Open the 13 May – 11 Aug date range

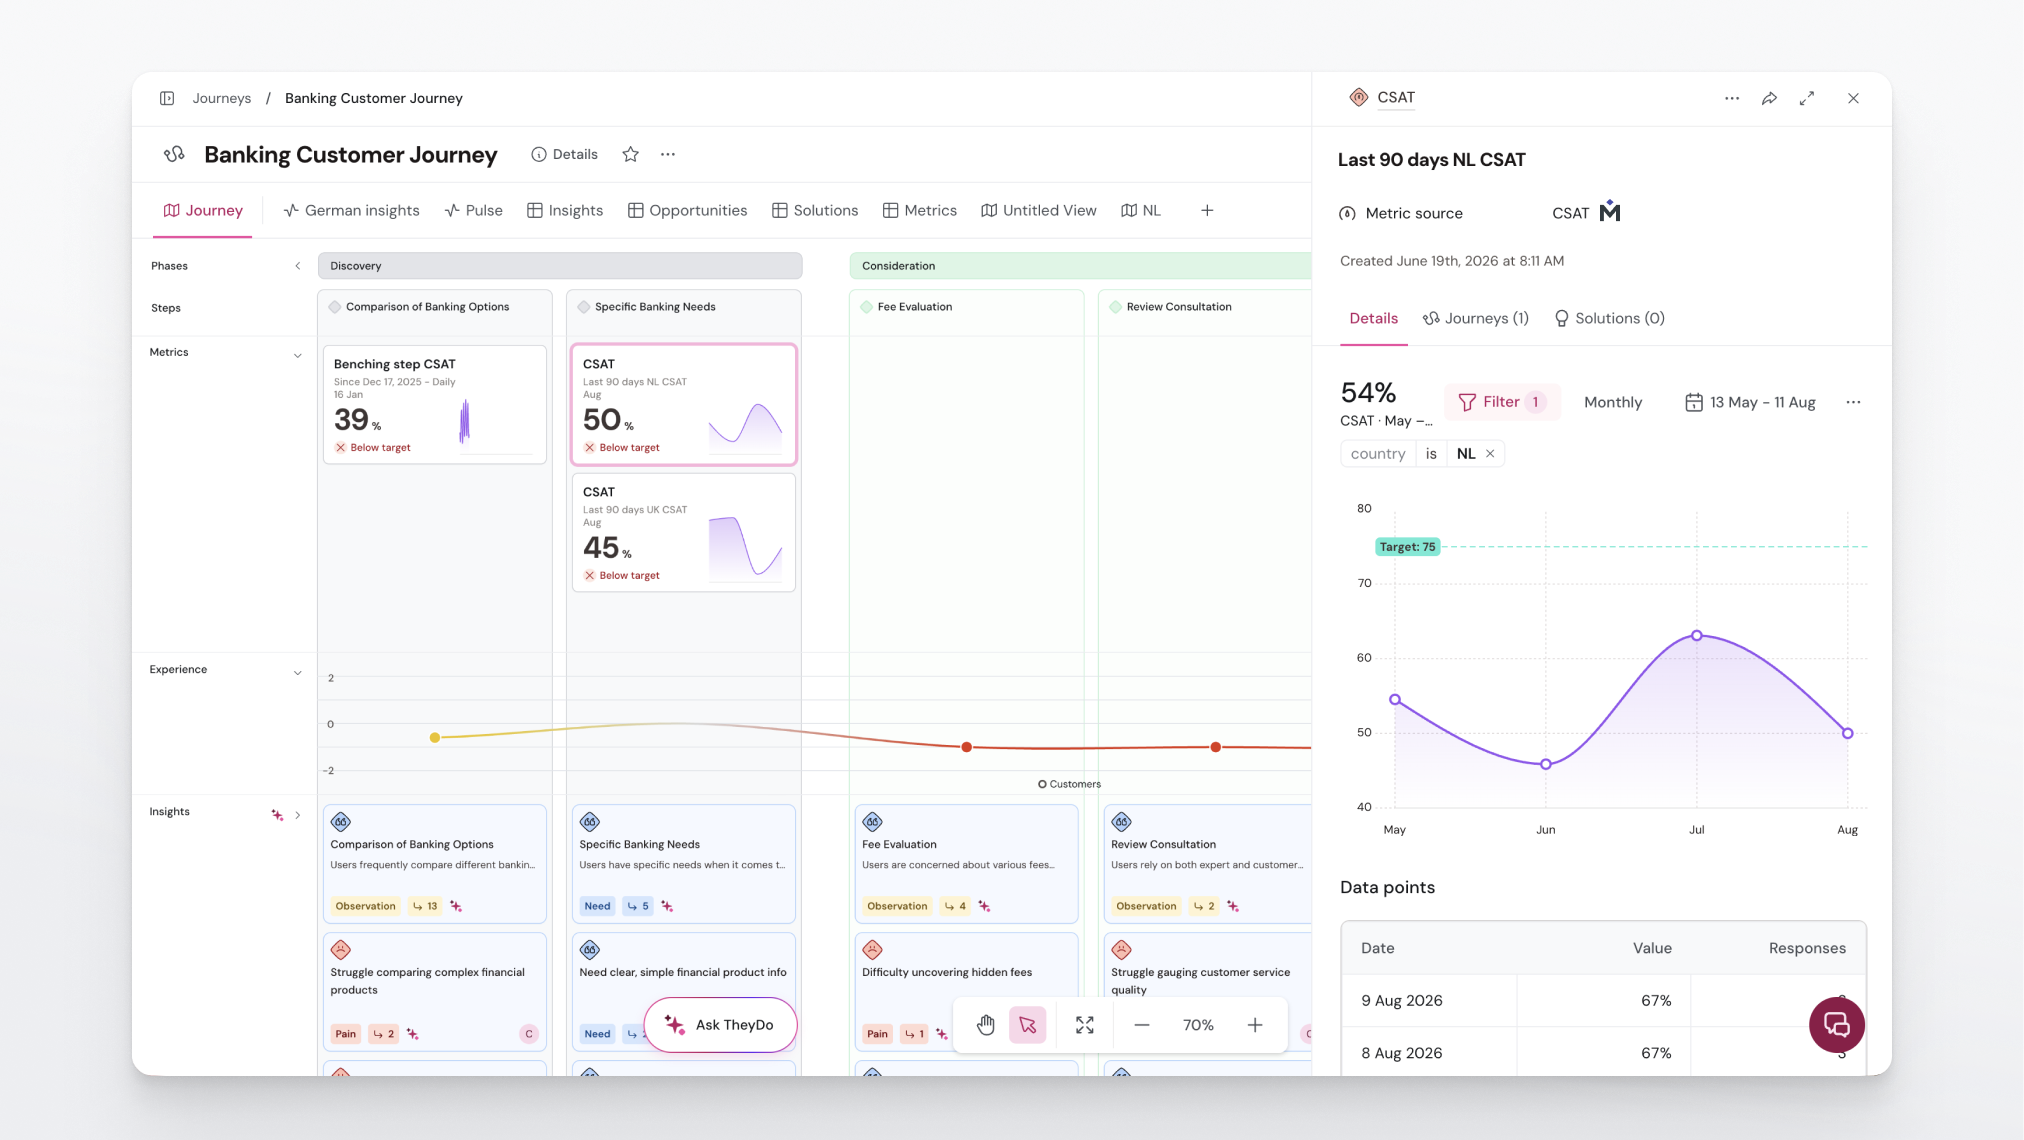point(1750,402)
